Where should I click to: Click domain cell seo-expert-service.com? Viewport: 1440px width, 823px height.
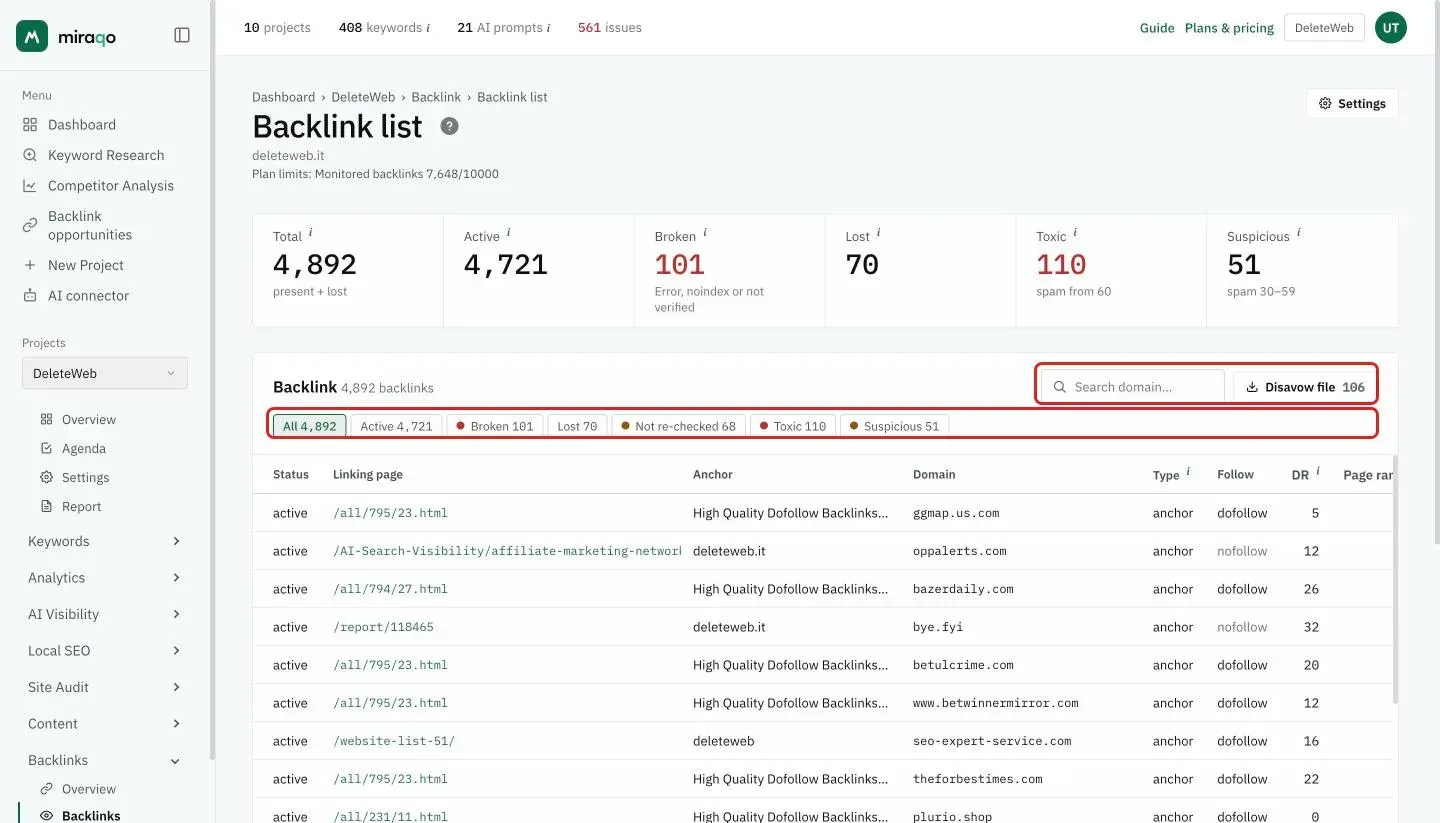[992, 741]
